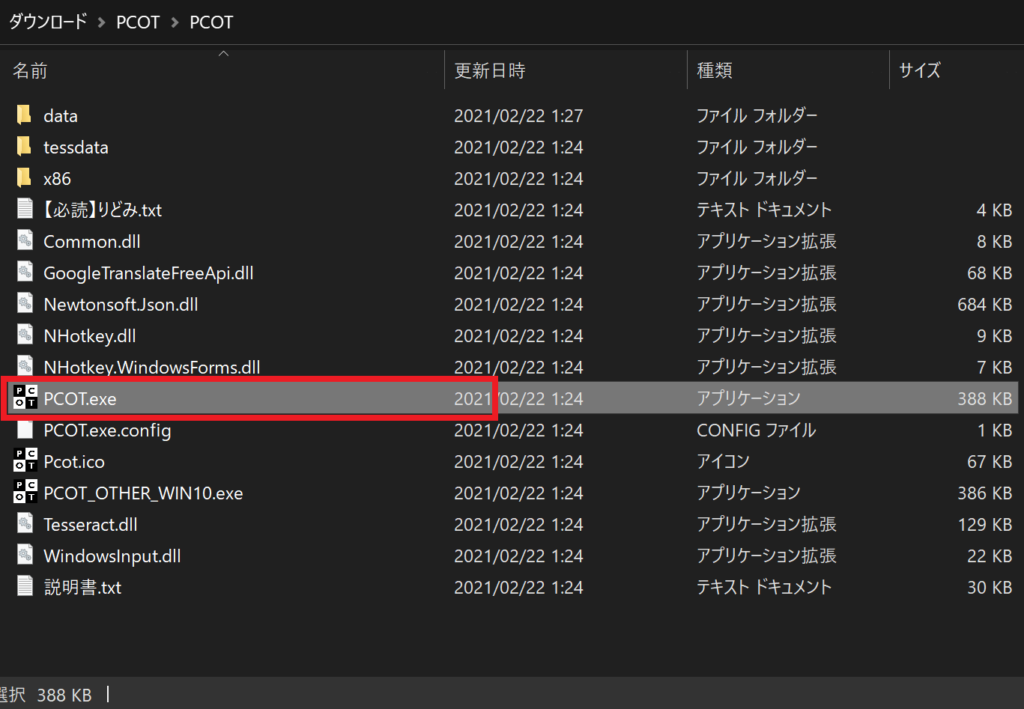Click the Pcot.ico icon image
This screenshot has height=709, width=1024.
(25, 460)
